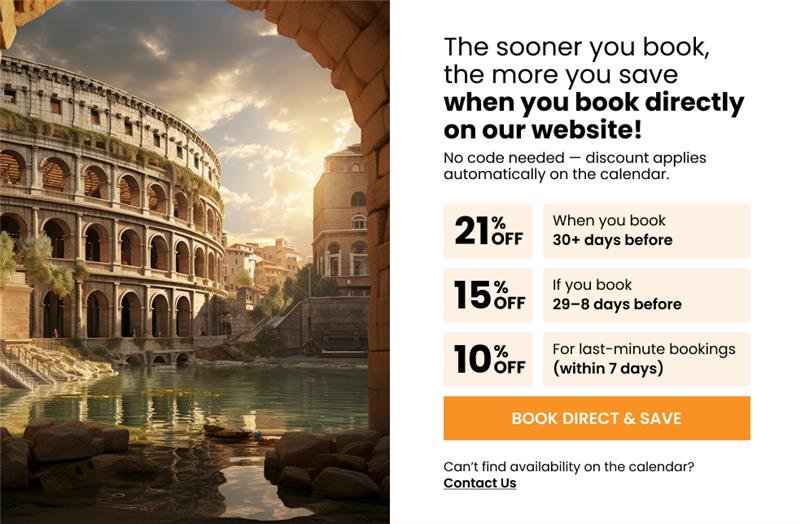The height and width of the screenshot is (524, 800).
Task: Click the dramatic clouds above the Colosseum
Action: (x=180, y=50)
